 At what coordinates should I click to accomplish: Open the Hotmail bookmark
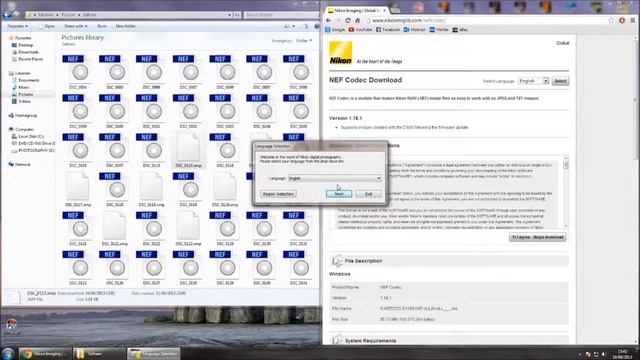415,30
